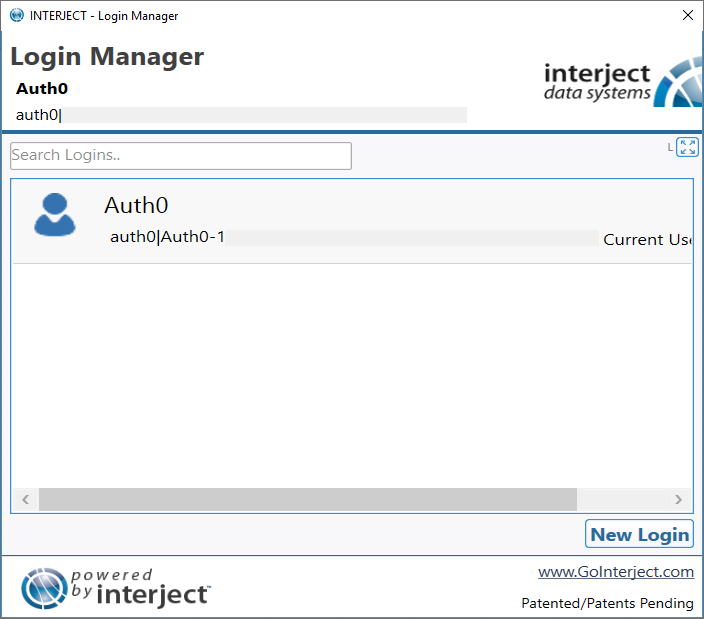Click the New Login button
The width and height of the screenshot is (704, 619).
pos(639,534)
